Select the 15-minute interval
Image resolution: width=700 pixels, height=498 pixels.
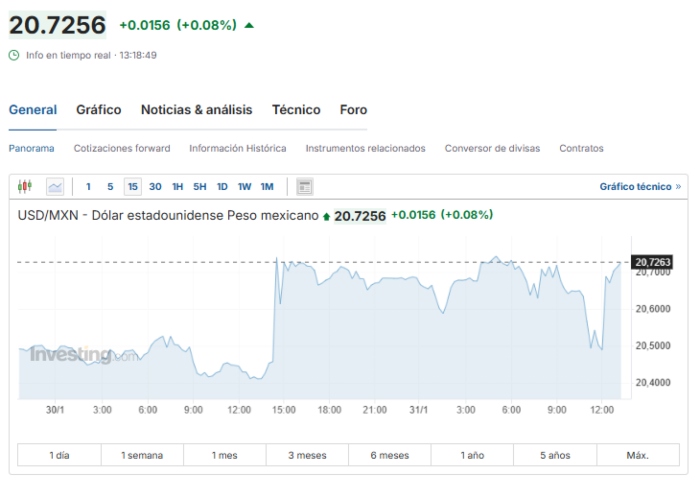tap(132, 186)
